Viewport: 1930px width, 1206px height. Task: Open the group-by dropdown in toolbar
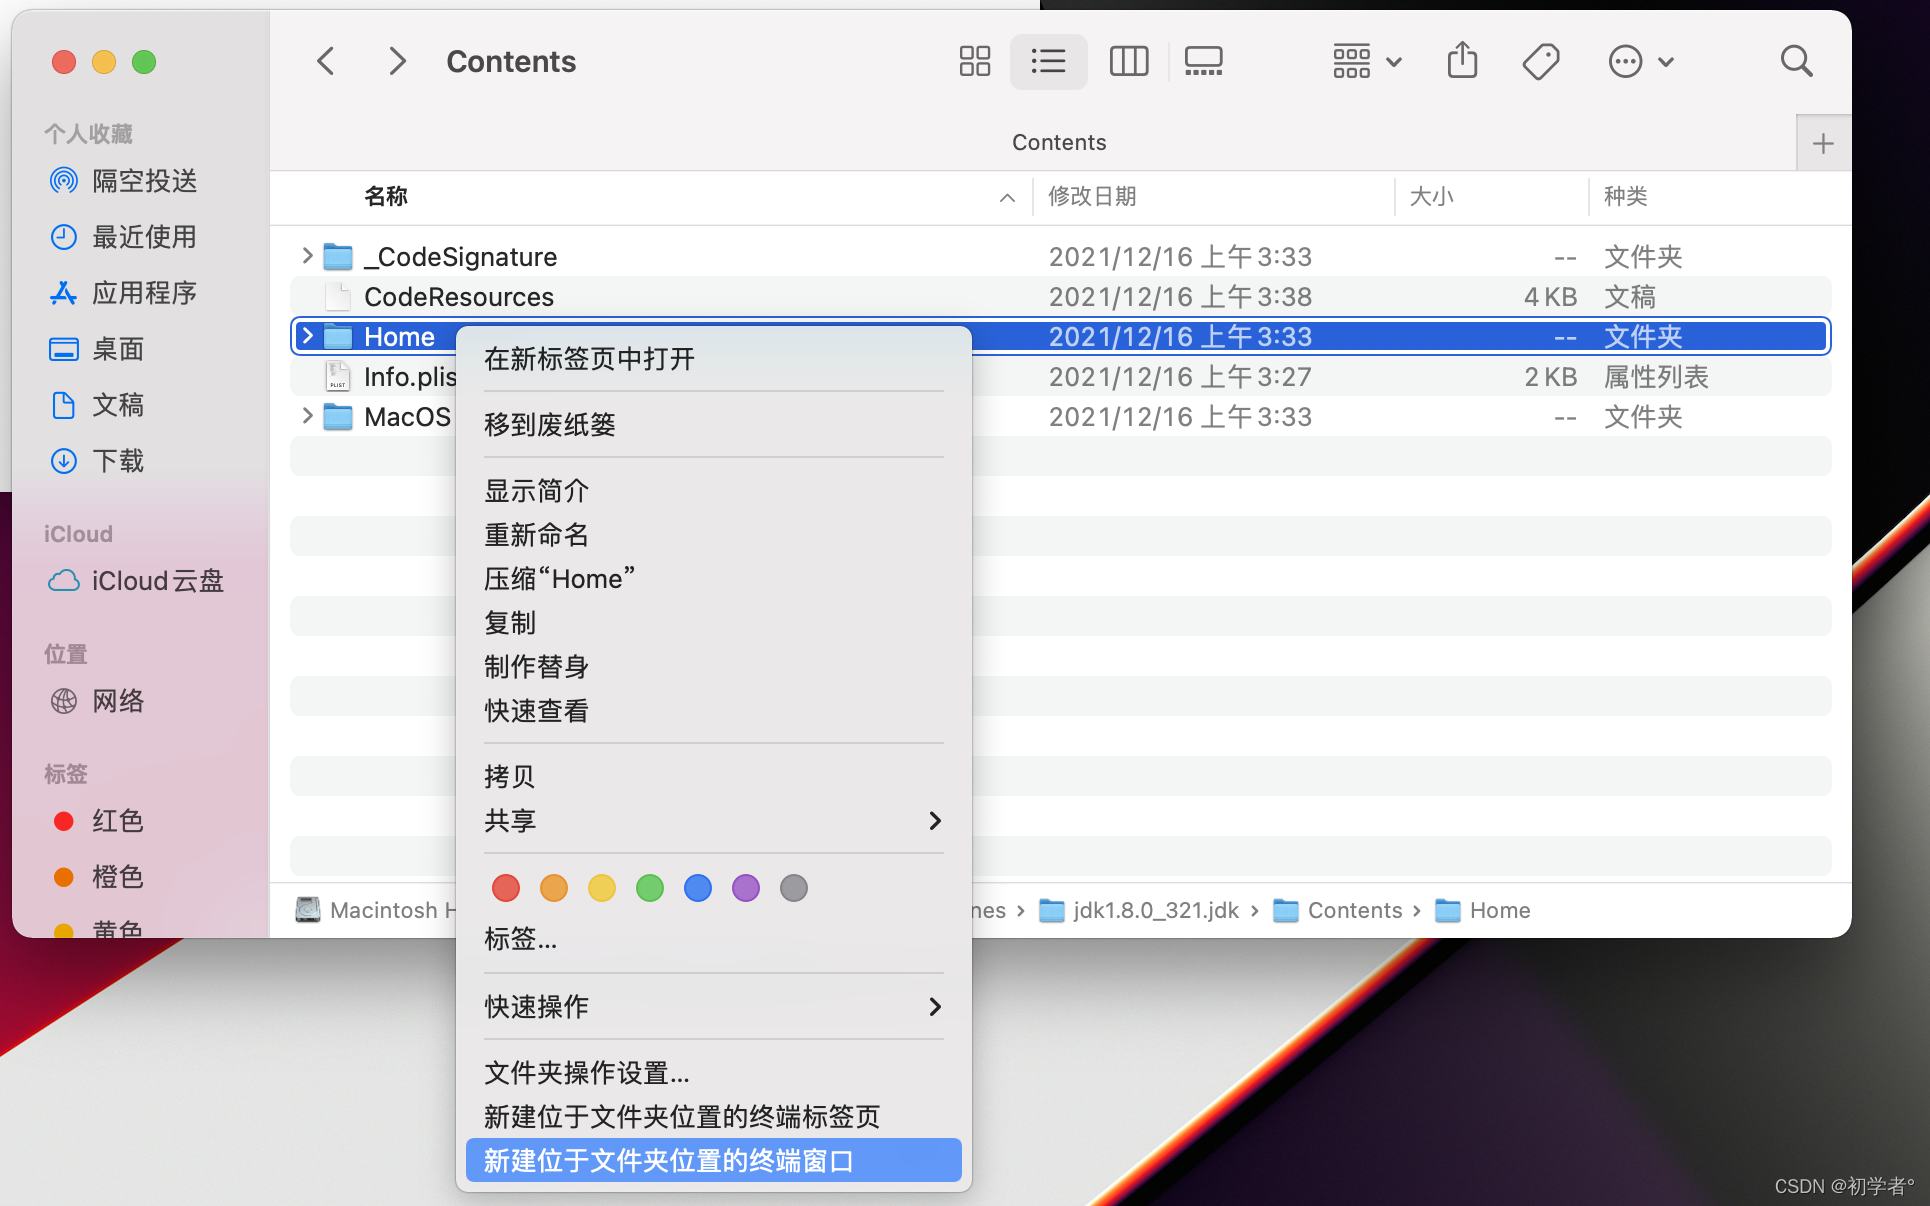[x=1366, y=62]
